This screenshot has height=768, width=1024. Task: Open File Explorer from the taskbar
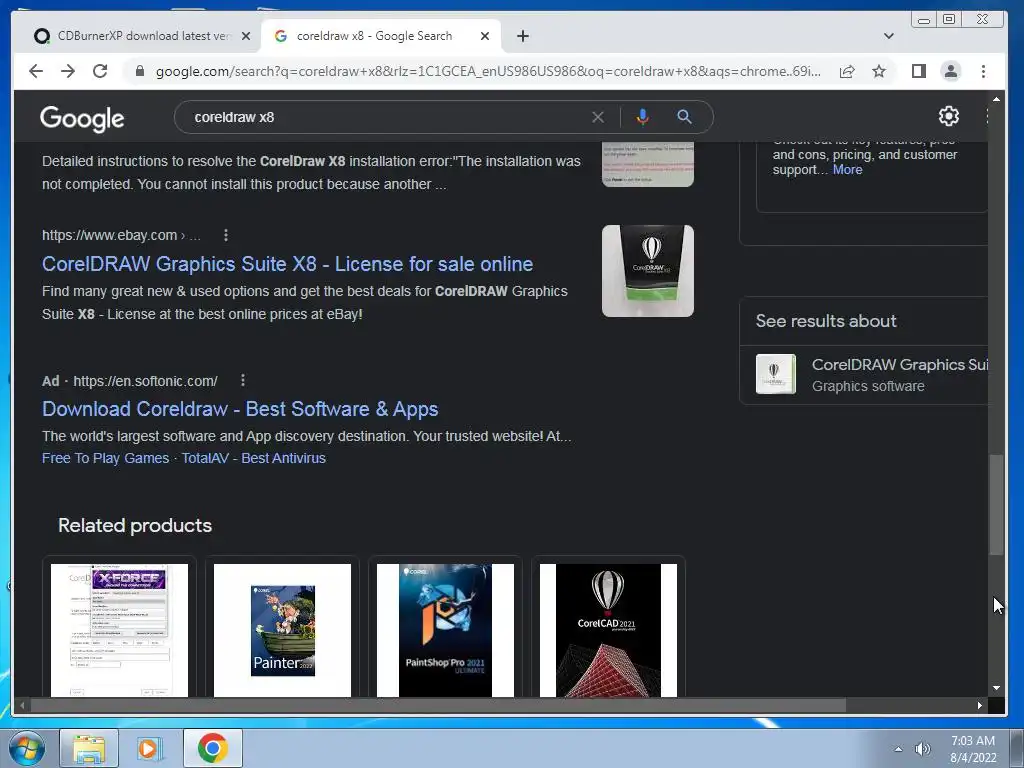coord(89,748)
